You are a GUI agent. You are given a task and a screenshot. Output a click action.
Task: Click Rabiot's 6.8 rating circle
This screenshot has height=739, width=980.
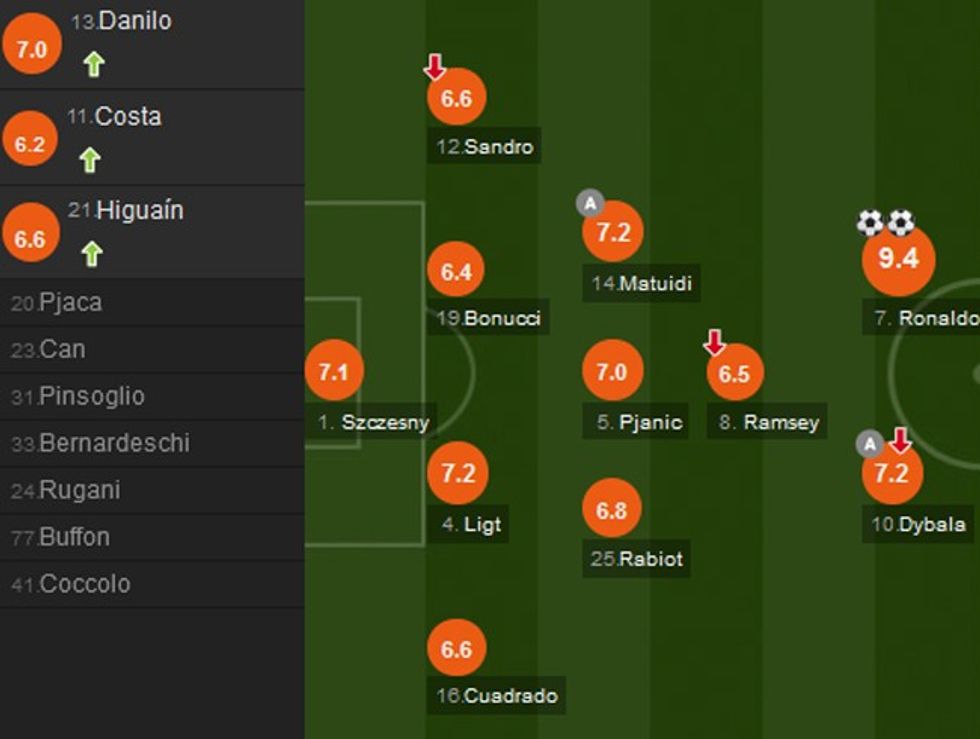612,509
